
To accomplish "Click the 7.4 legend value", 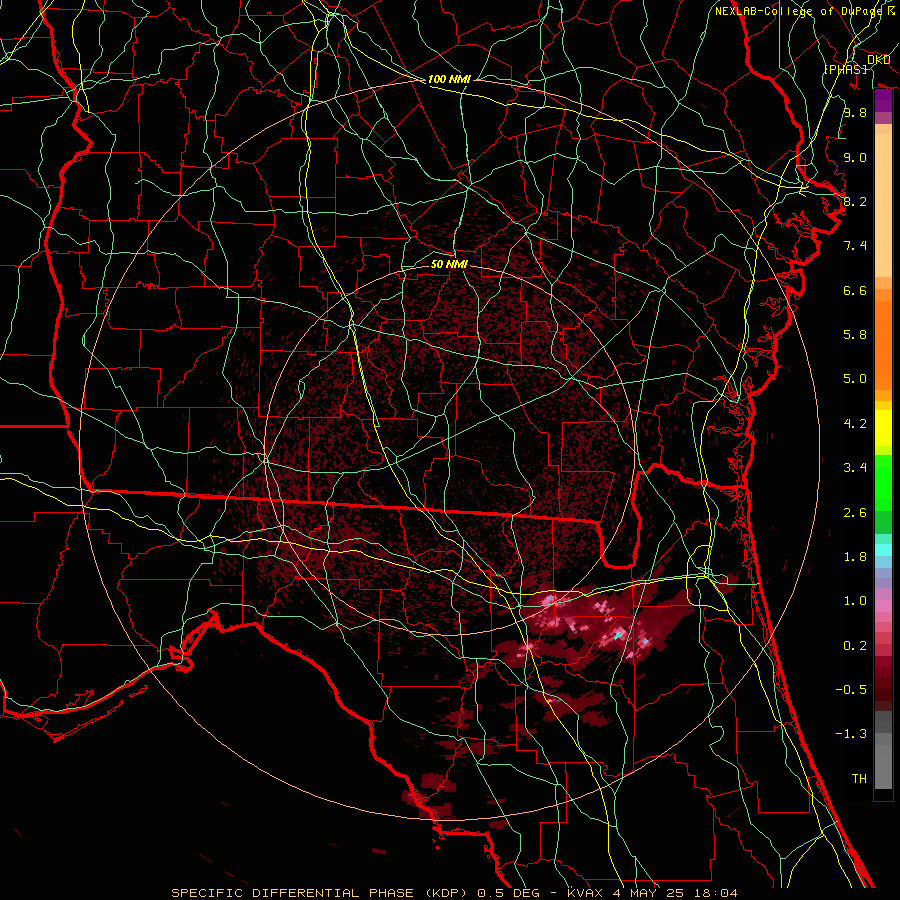I will click(x=855, y=246).
